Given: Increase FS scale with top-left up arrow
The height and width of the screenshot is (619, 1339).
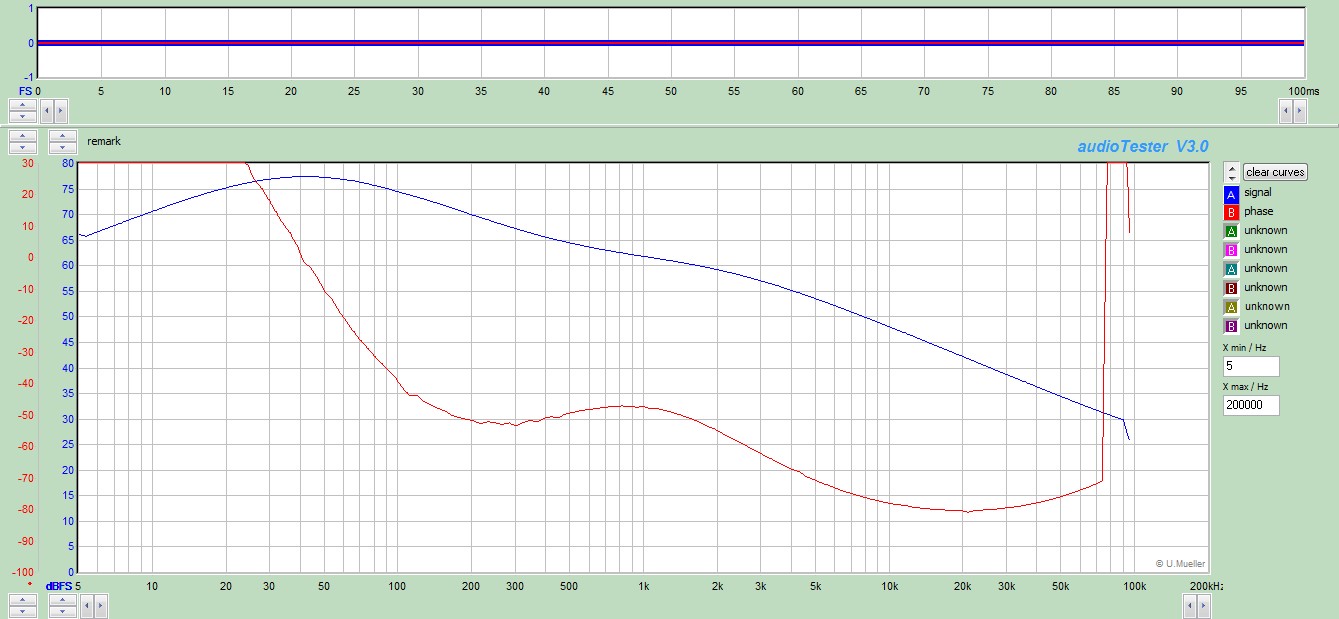Looking at the screenshot, I should click(22, 104).
